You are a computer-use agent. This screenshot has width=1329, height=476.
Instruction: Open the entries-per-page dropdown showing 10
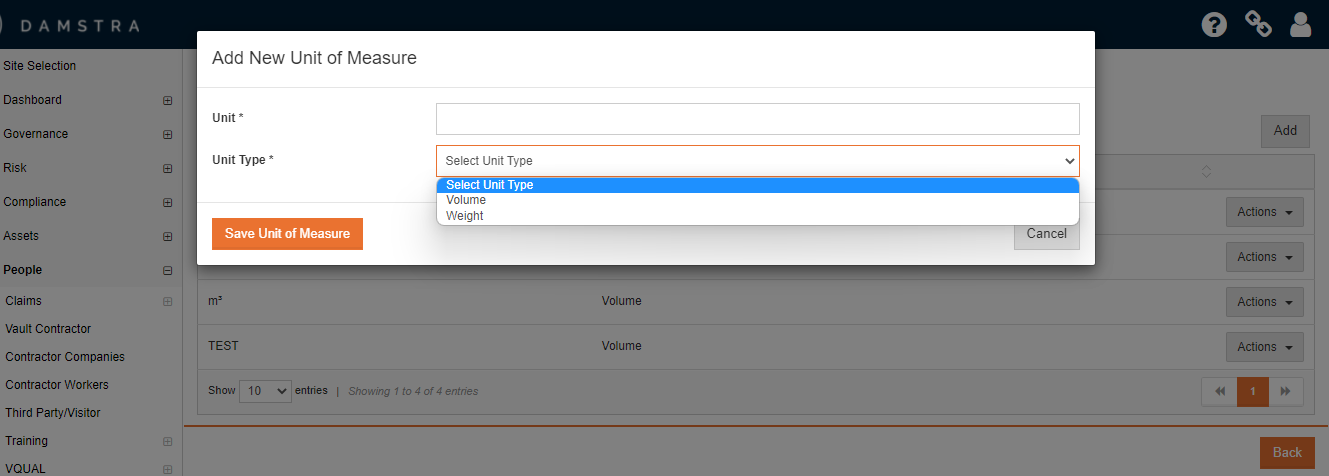point(265,391)
